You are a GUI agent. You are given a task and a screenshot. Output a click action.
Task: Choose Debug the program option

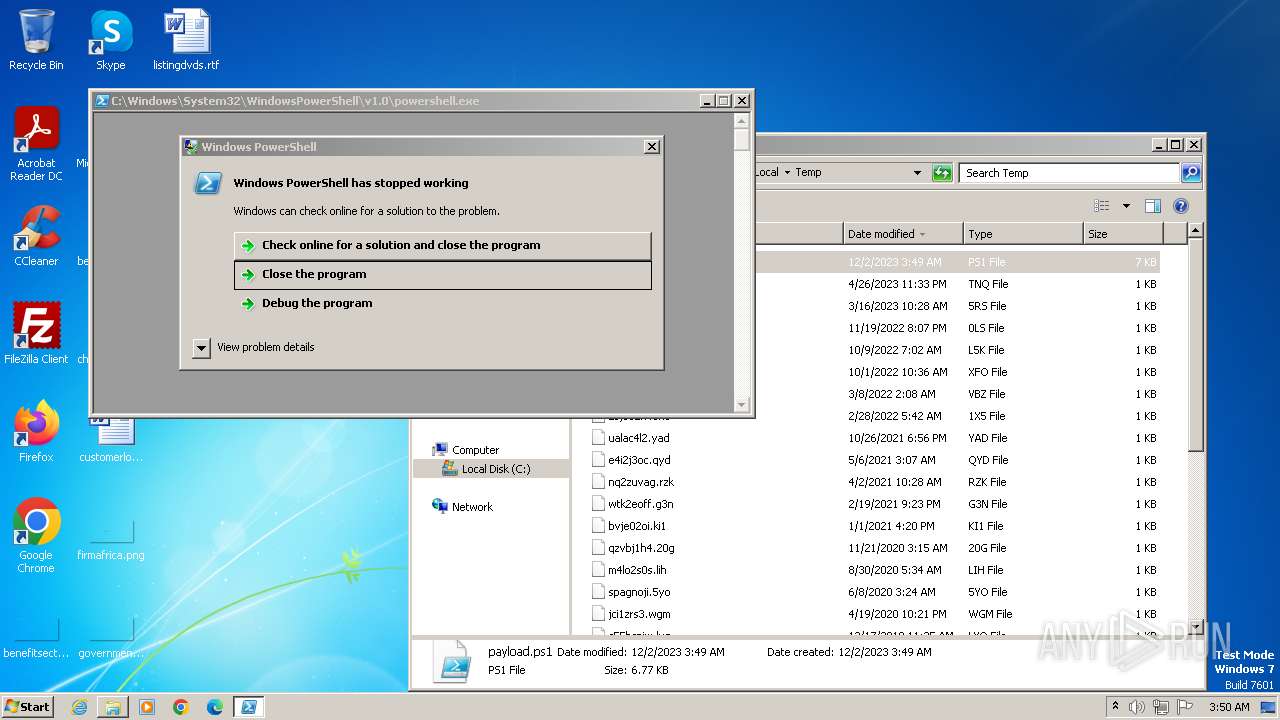(442, 303)
